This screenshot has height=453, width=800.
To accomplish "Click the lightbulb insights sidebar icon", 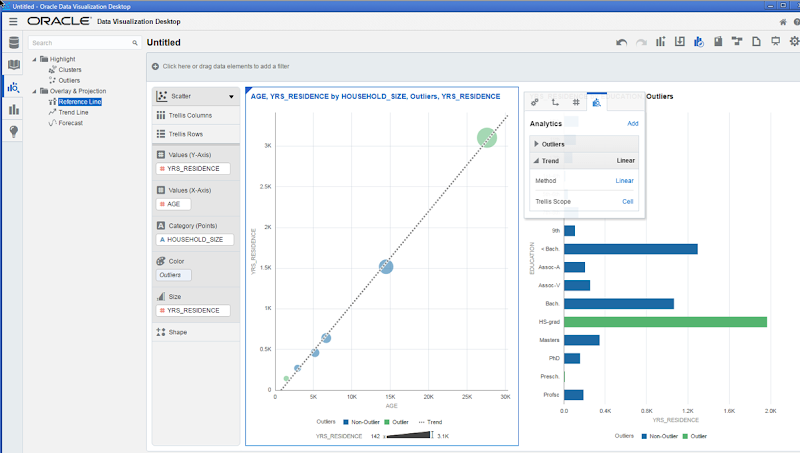I will pos(14,132).
